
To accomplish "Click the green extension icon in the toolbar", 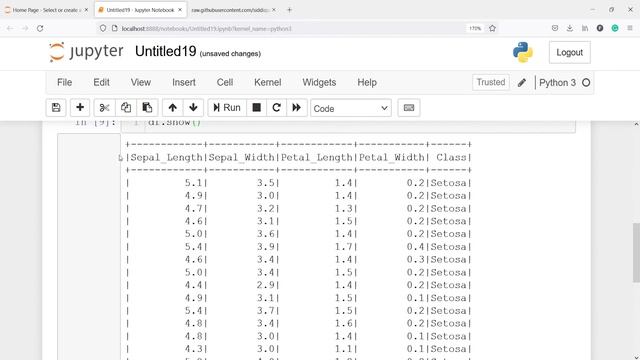I will [x=615, y=28].
